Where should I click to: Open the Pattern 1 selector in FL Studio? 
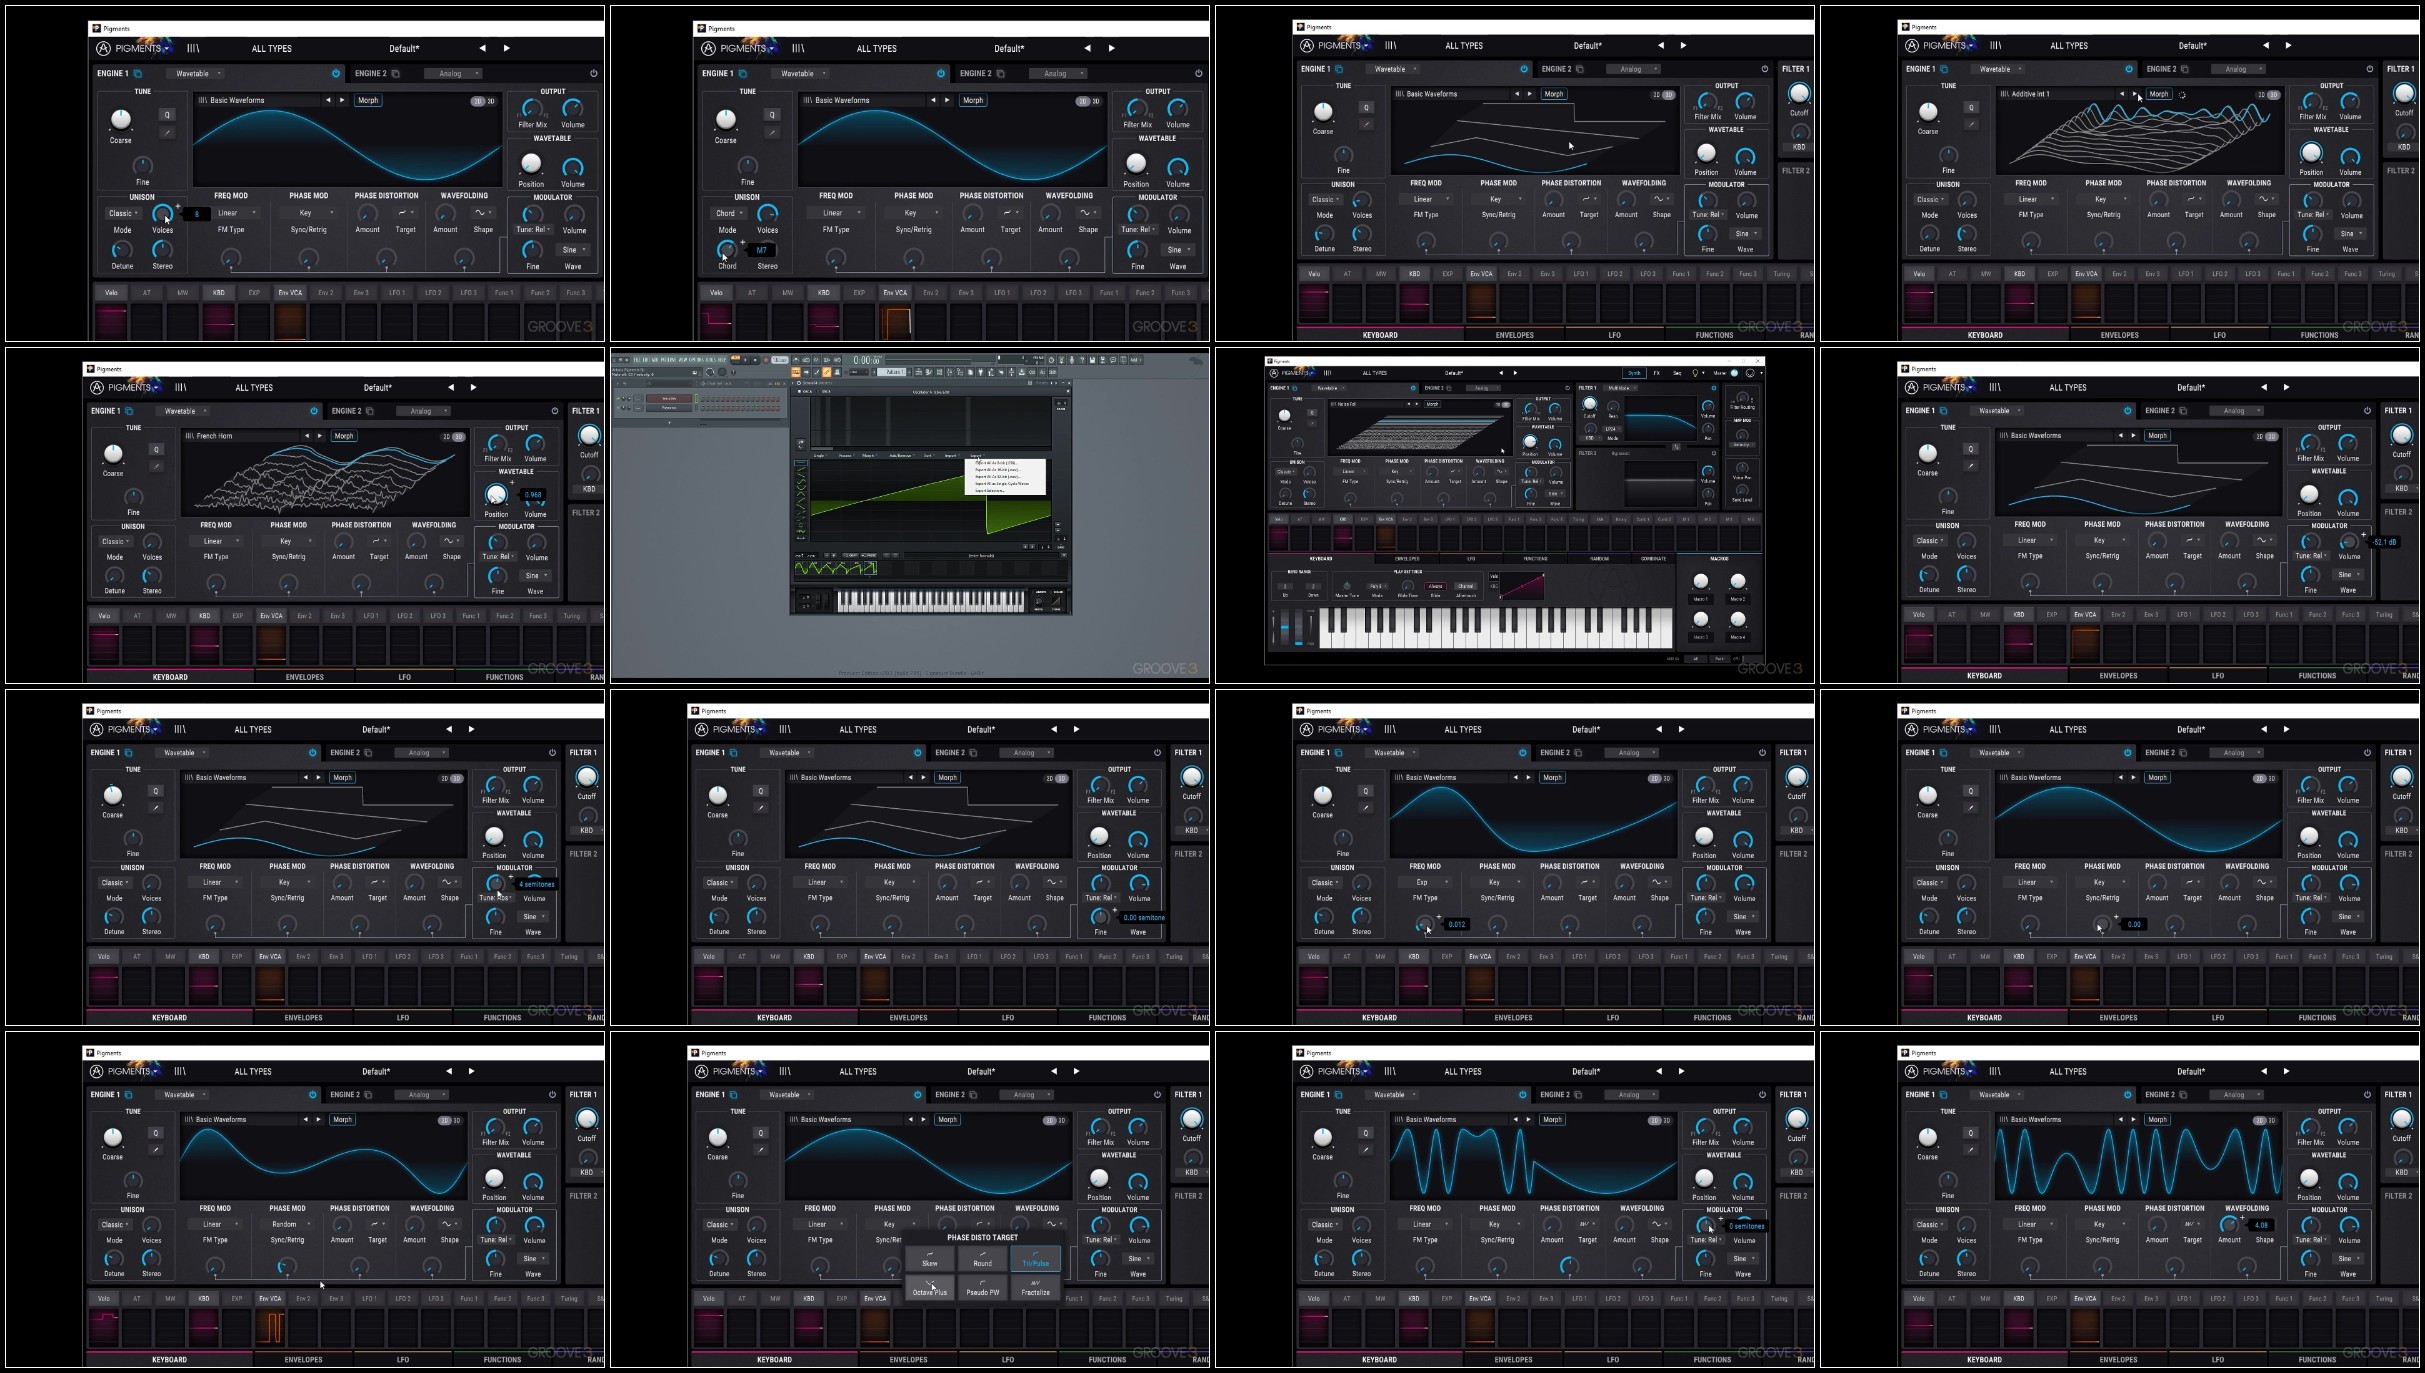tap(891, 372)
